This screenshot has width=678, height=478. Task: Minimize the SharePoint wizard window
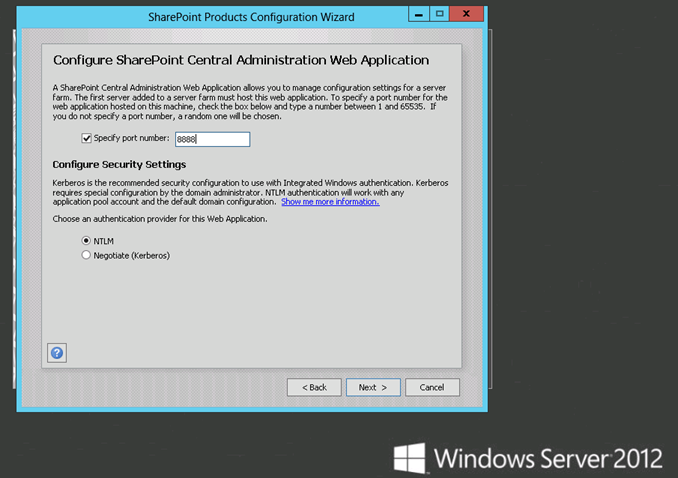coord(419,14)
